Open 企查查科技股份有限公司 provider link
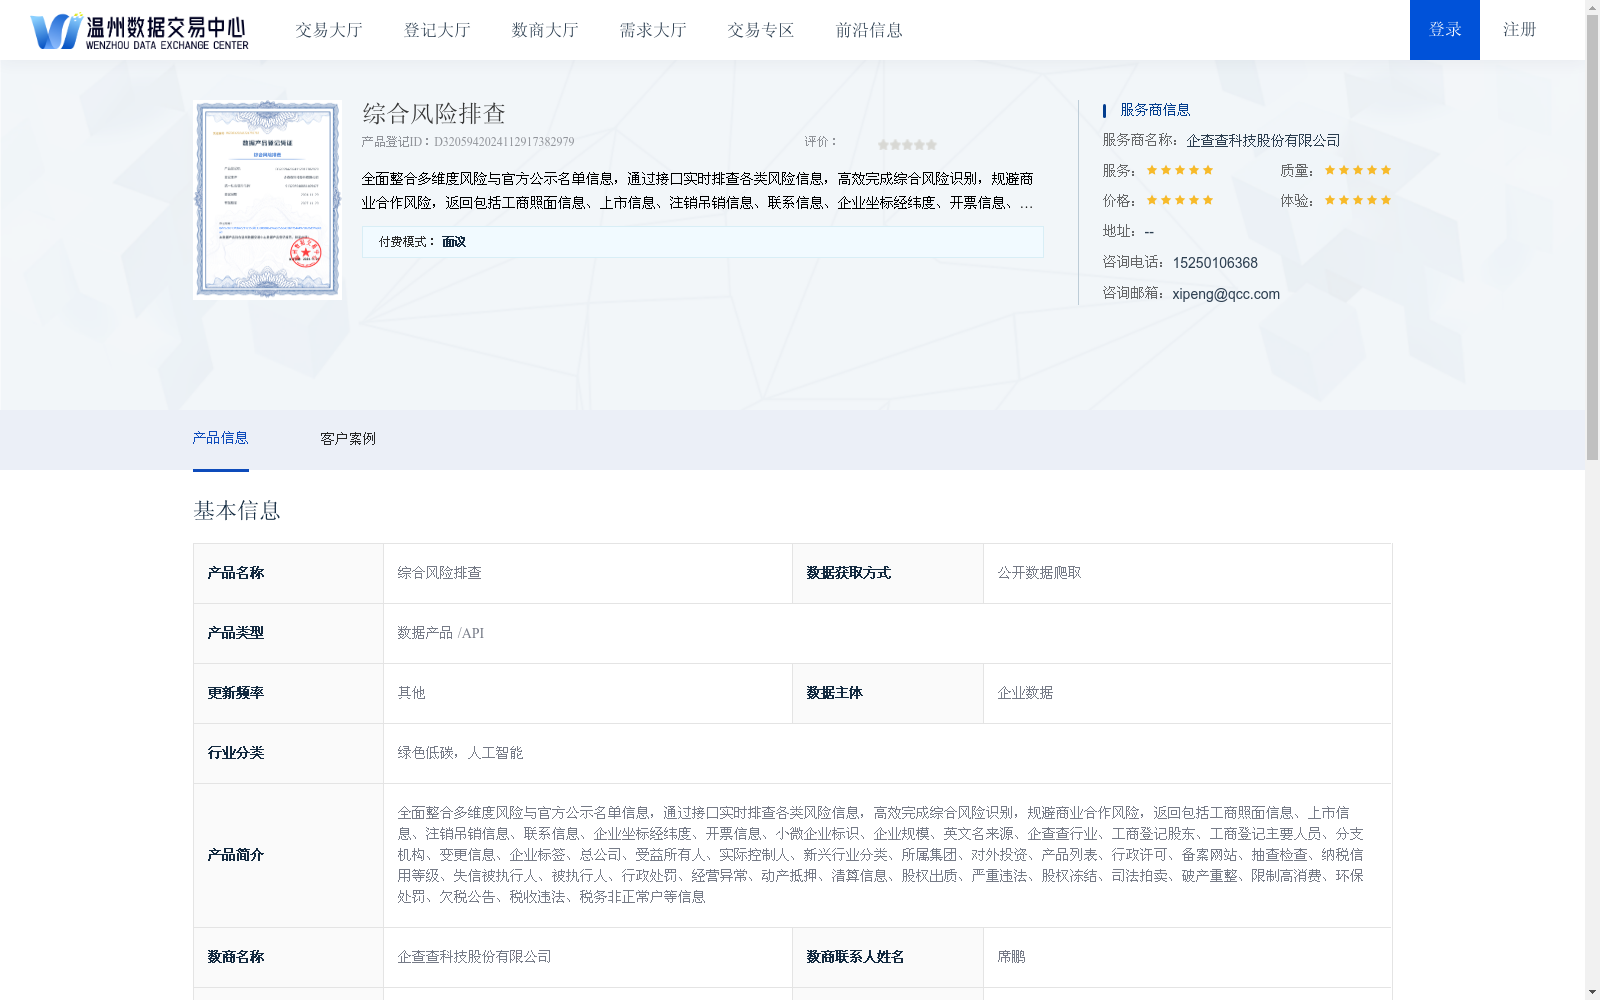The height and width of the screenshot is (1000, 1600). click(1263, 141)
